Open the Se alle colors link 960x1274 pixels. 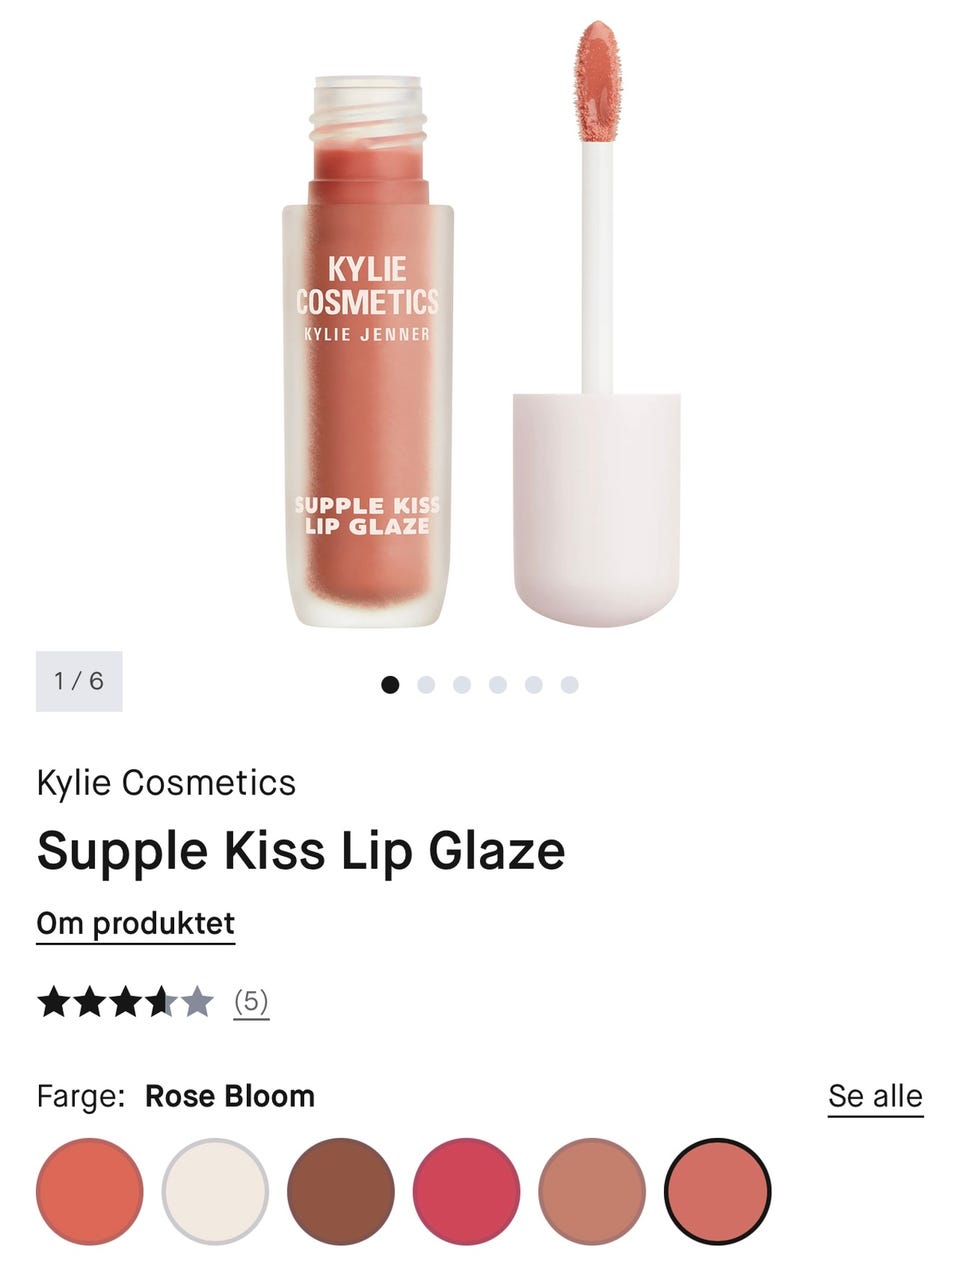875,1096
